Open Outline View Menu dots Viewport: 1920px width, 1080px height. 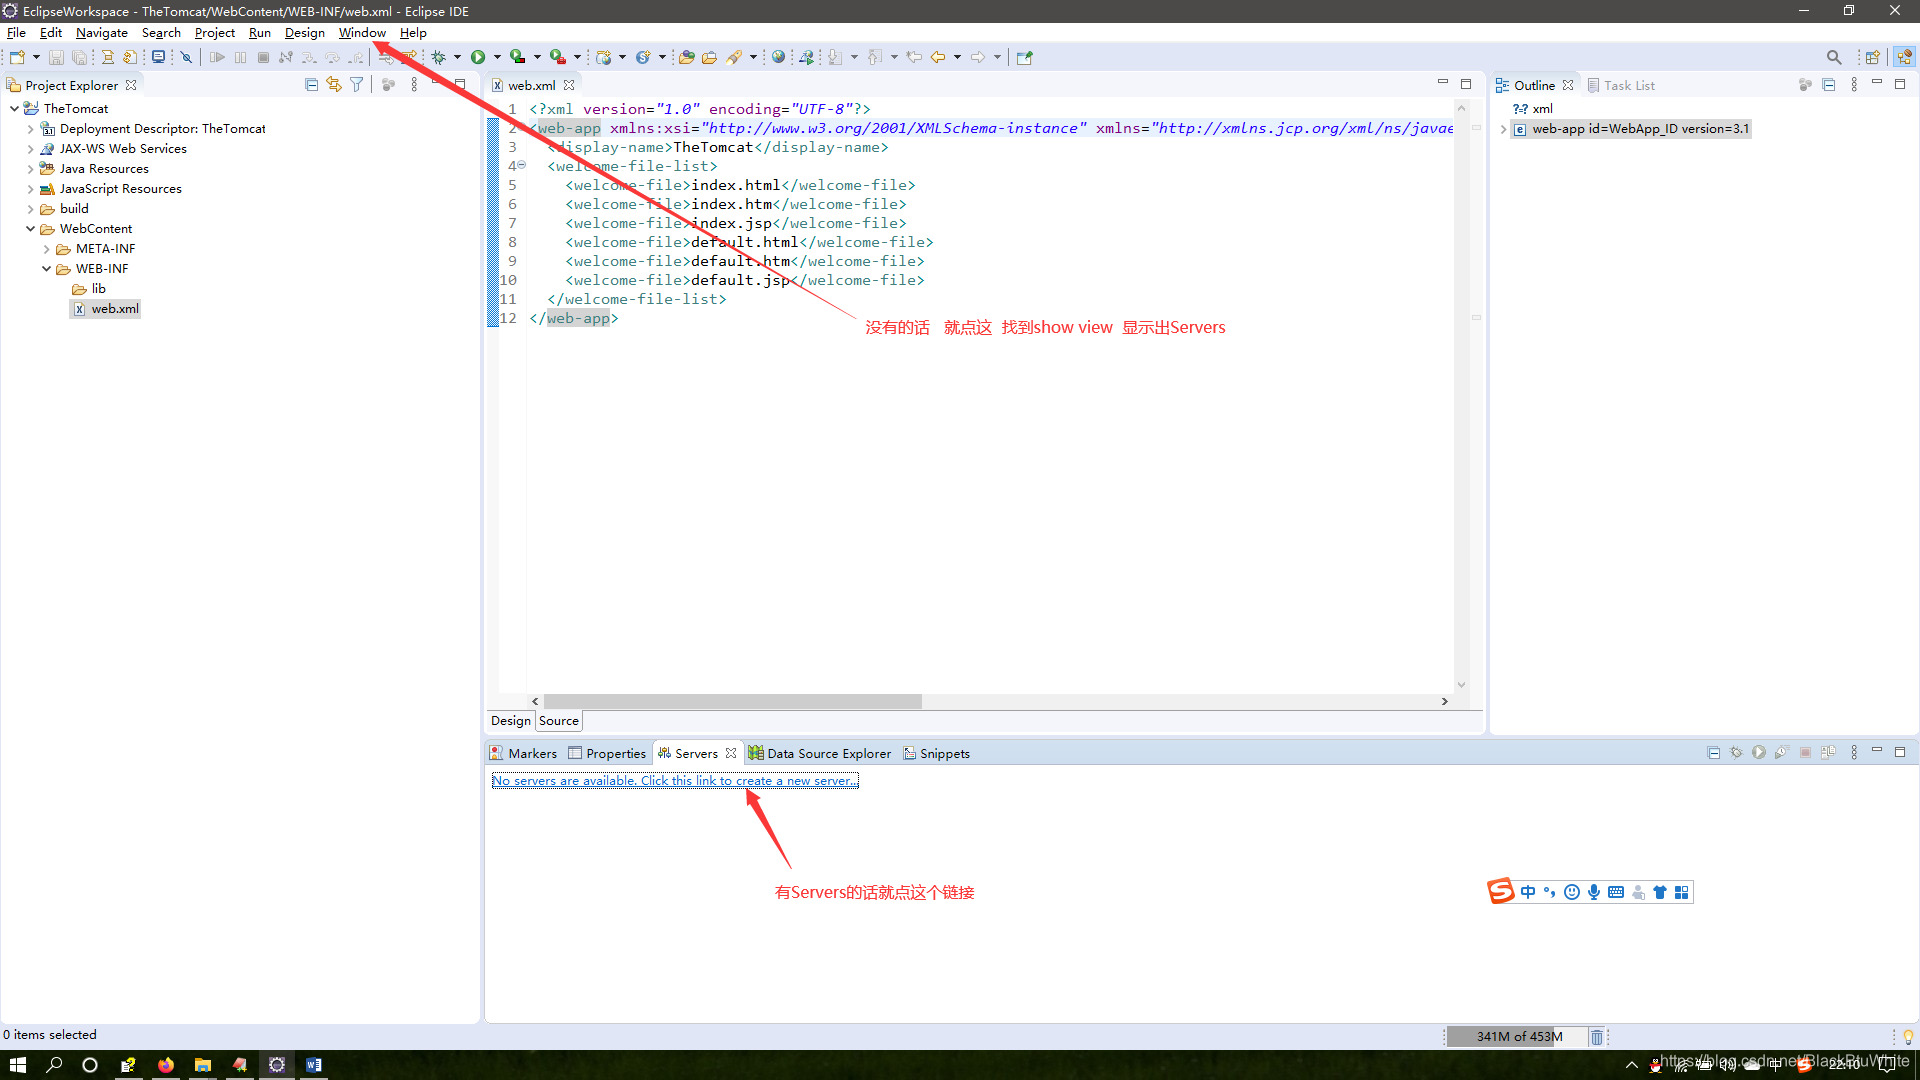pos(1854,85)
